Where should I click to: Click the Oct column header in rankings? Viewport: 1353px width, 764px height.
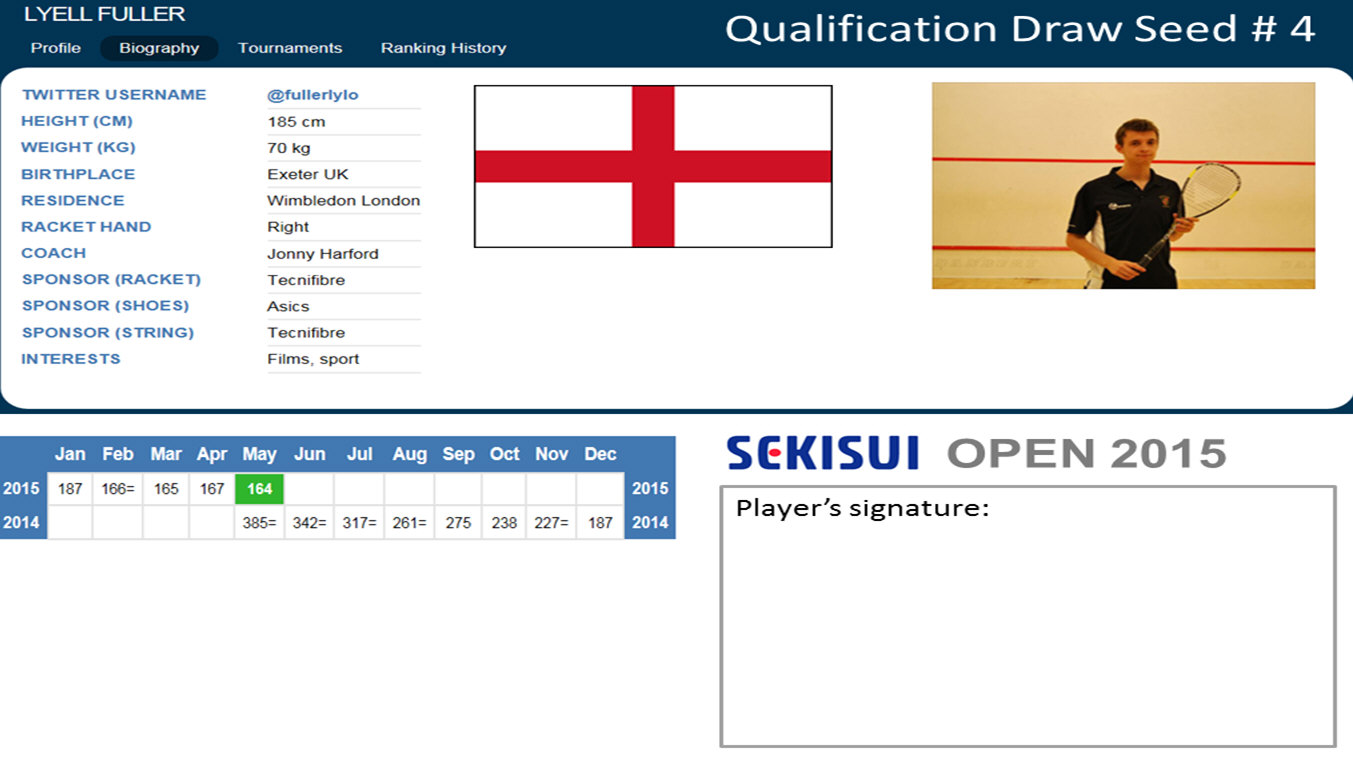(505, 454)
